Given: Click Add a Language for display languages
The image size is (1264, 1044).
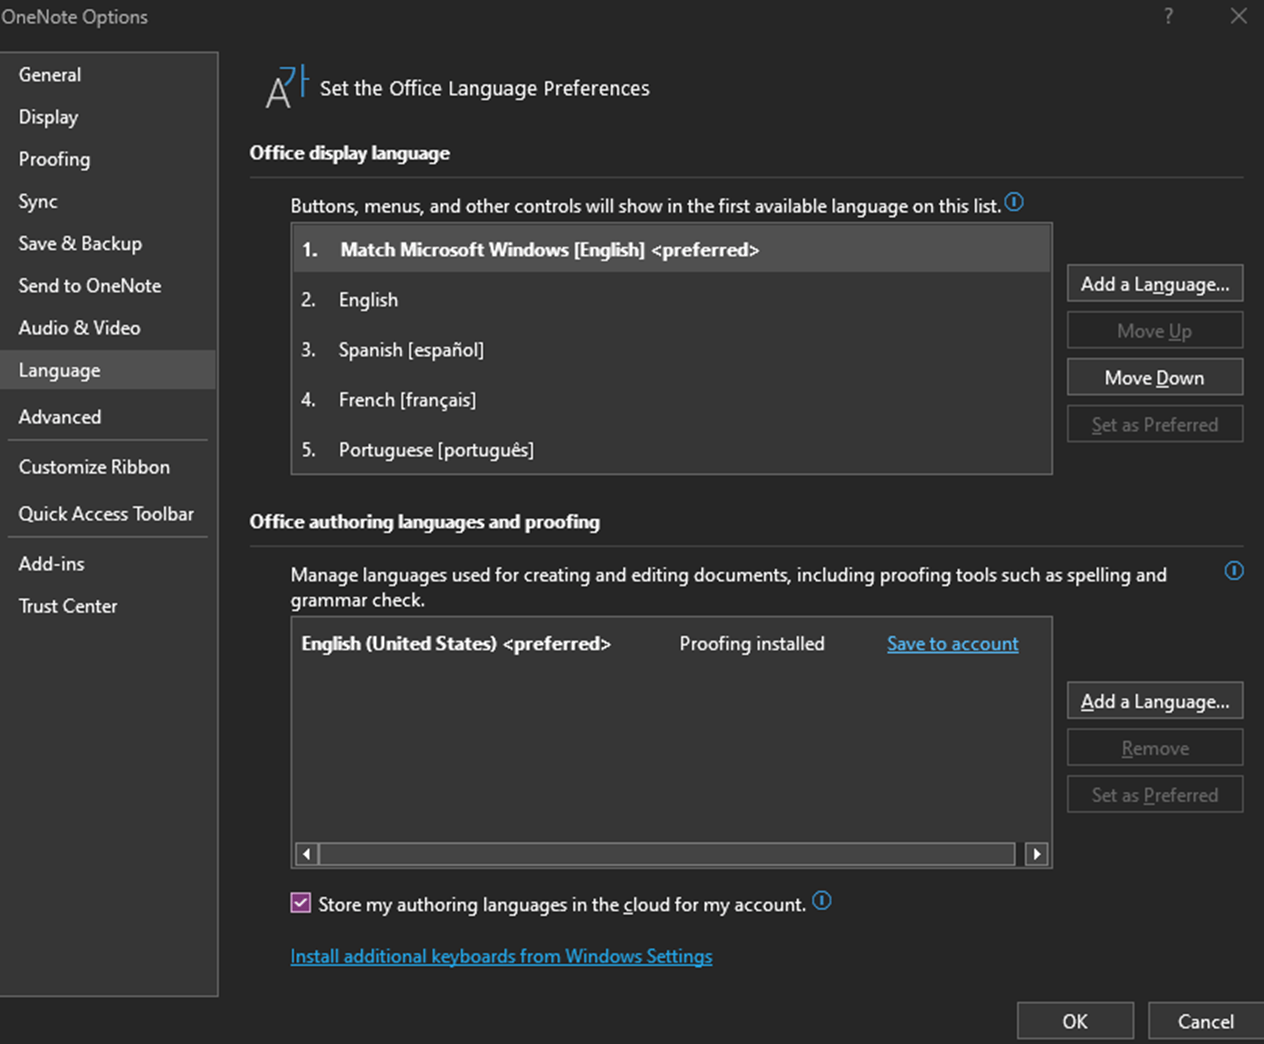Looking at the screenshot, I should [1154, 283].
